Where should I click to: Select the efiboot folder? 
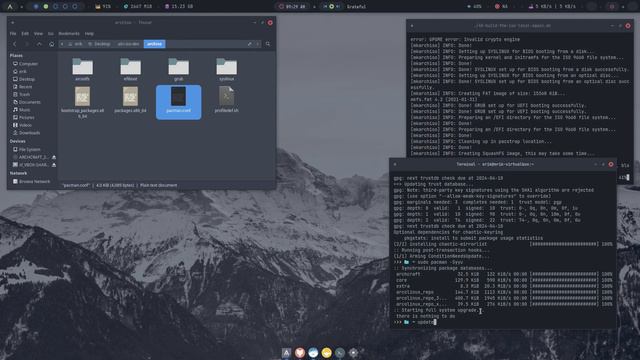point(131,69)
